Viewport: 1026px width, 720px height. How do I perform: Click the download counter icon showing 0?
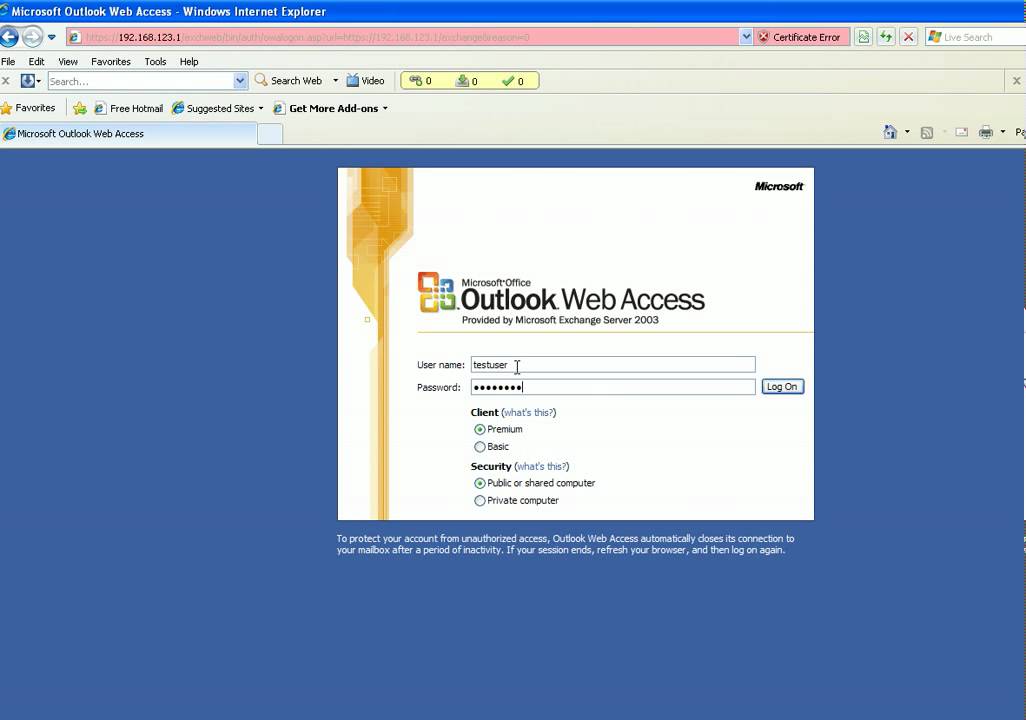tap(467, 81)
